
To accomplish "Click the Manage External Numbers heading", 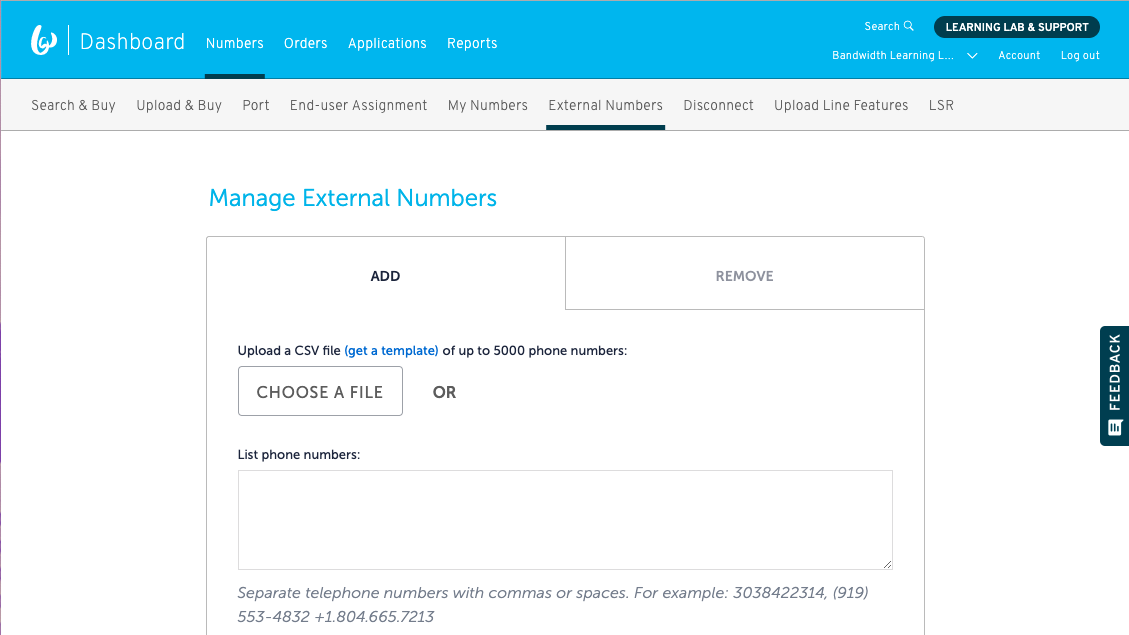I will (353, 198).
